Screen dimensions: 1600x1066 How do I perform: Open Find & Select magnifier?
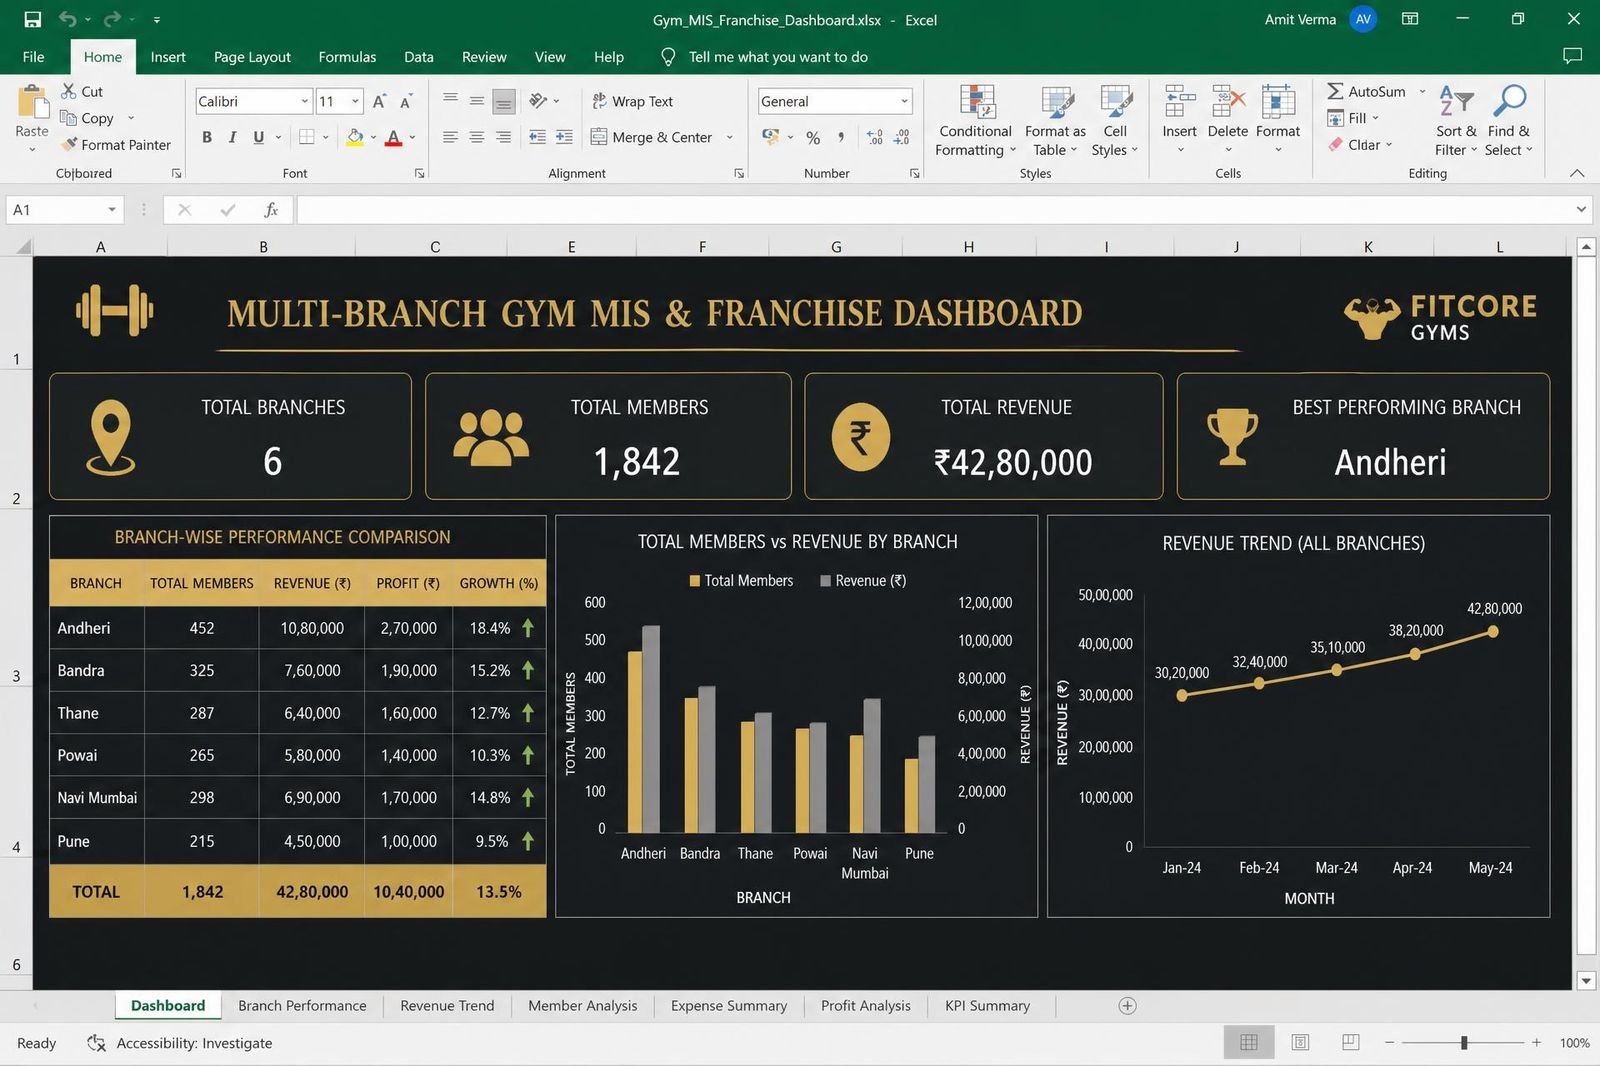[x=1508, y=120]
